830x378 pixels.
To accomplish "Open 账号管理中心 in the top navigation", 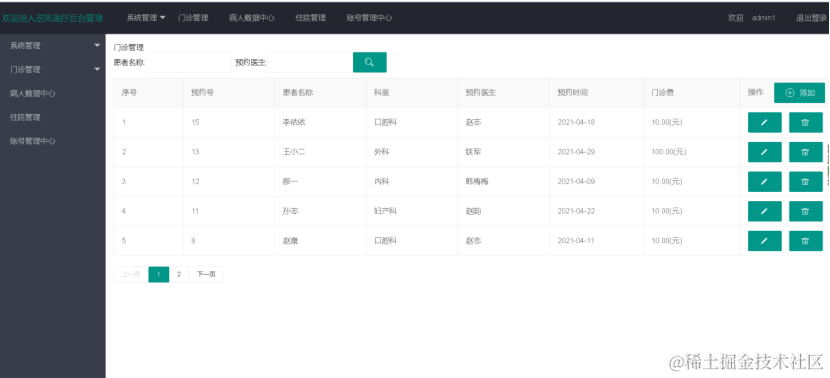I will pos(369,17).
